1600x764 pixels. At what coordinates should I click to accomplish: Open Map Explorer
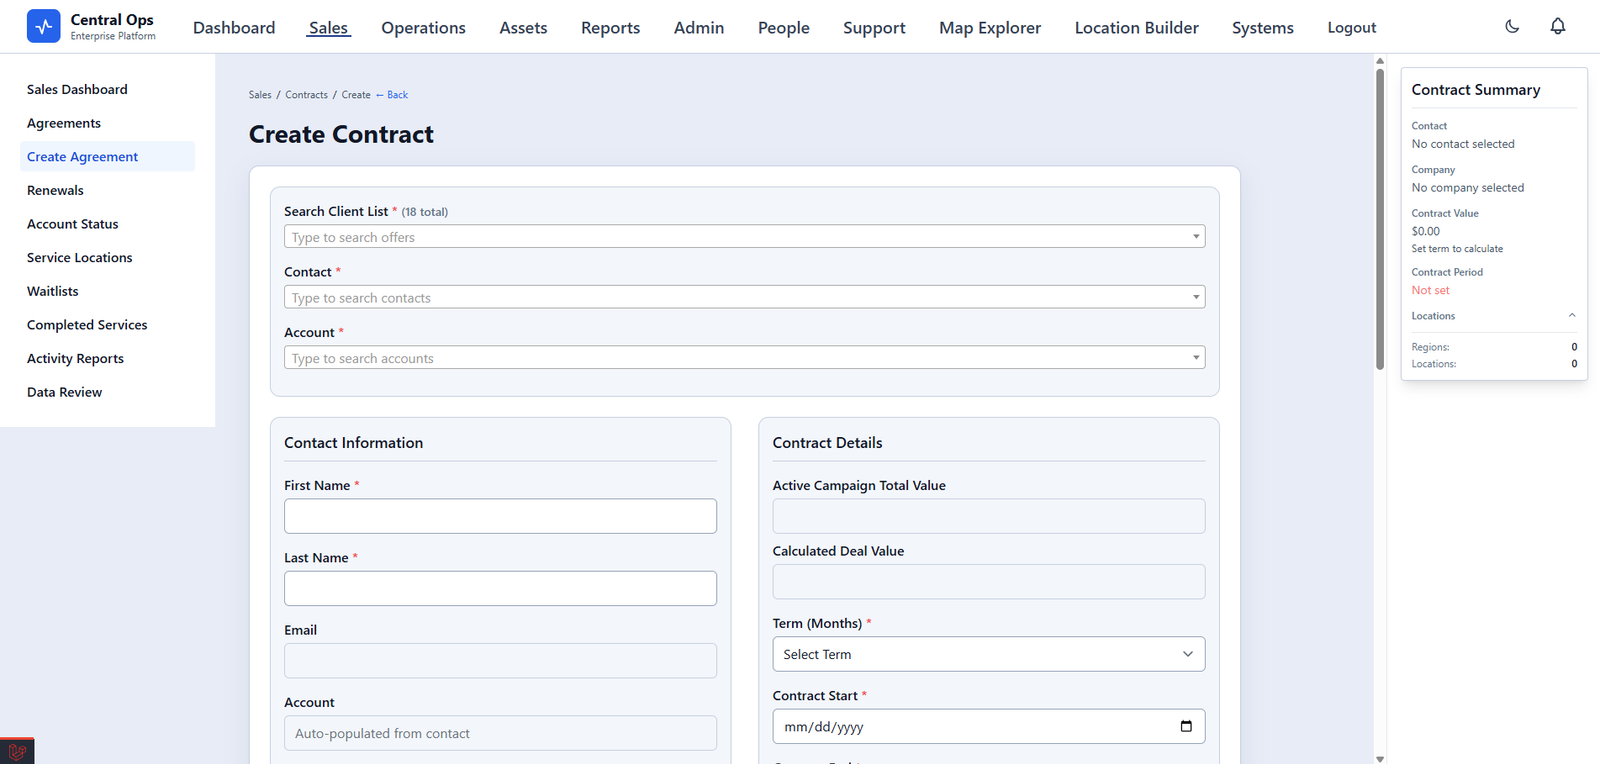990,28
